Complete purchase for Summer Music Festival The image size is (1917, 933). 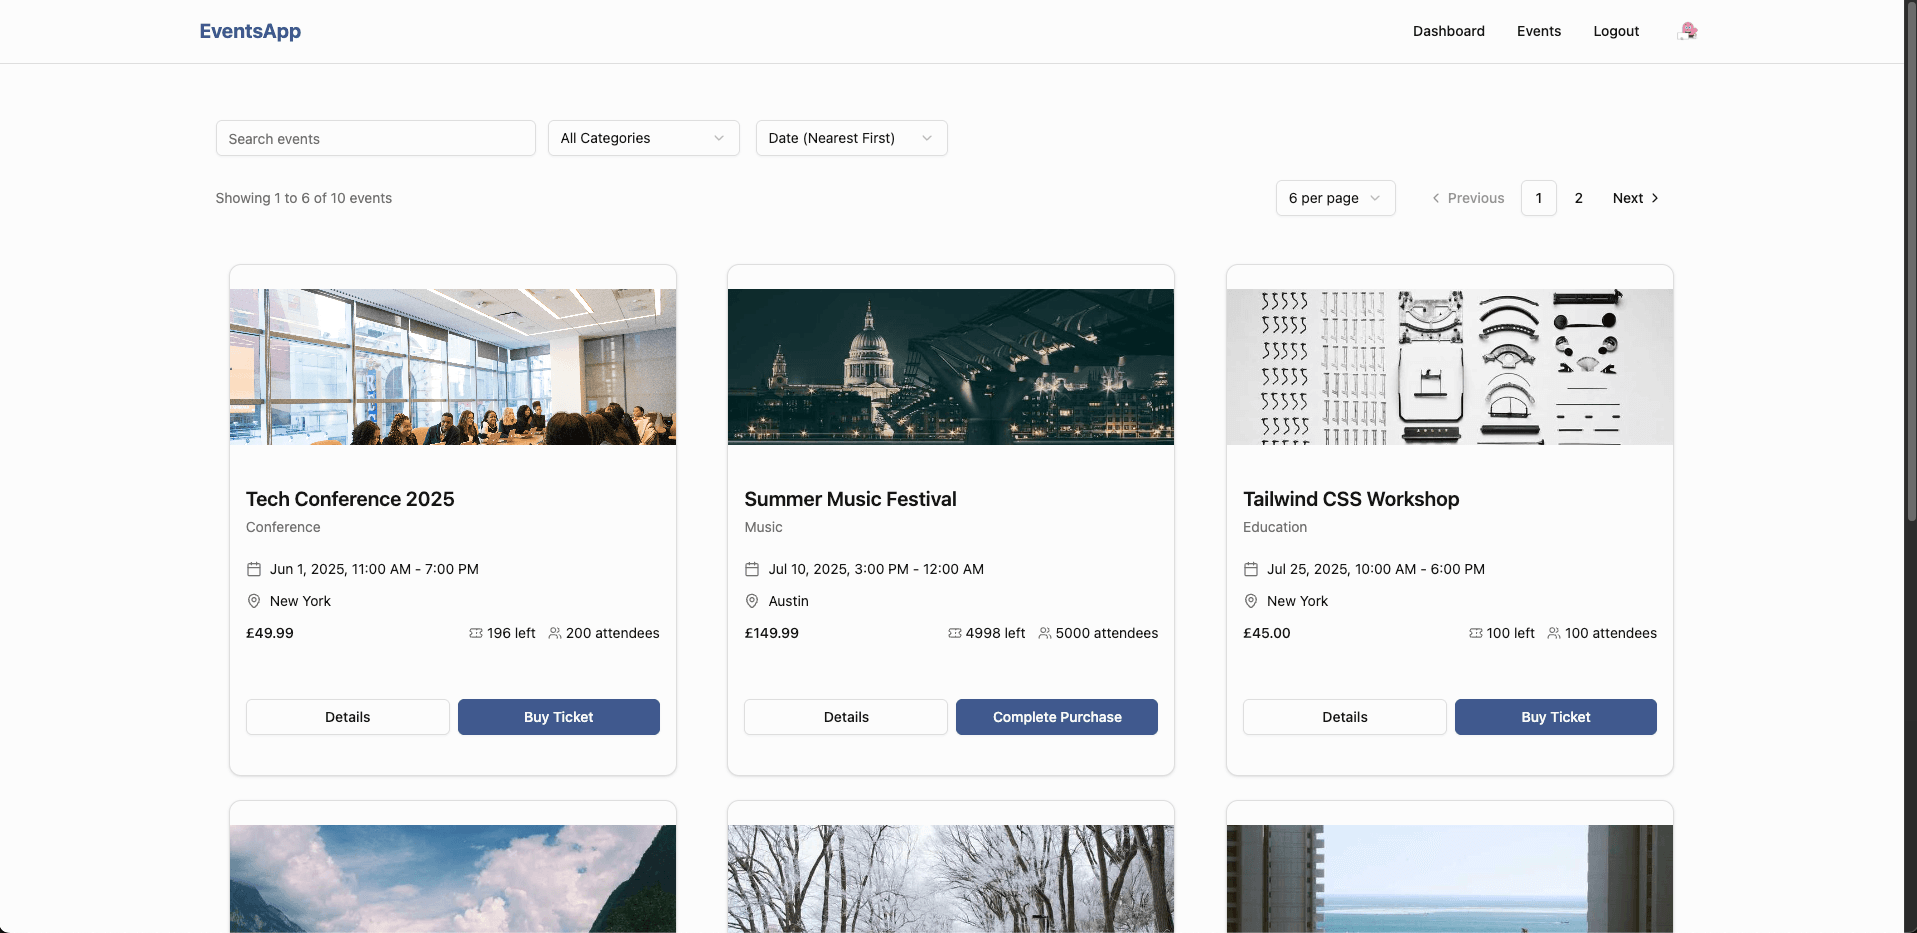pos(1056,717)
